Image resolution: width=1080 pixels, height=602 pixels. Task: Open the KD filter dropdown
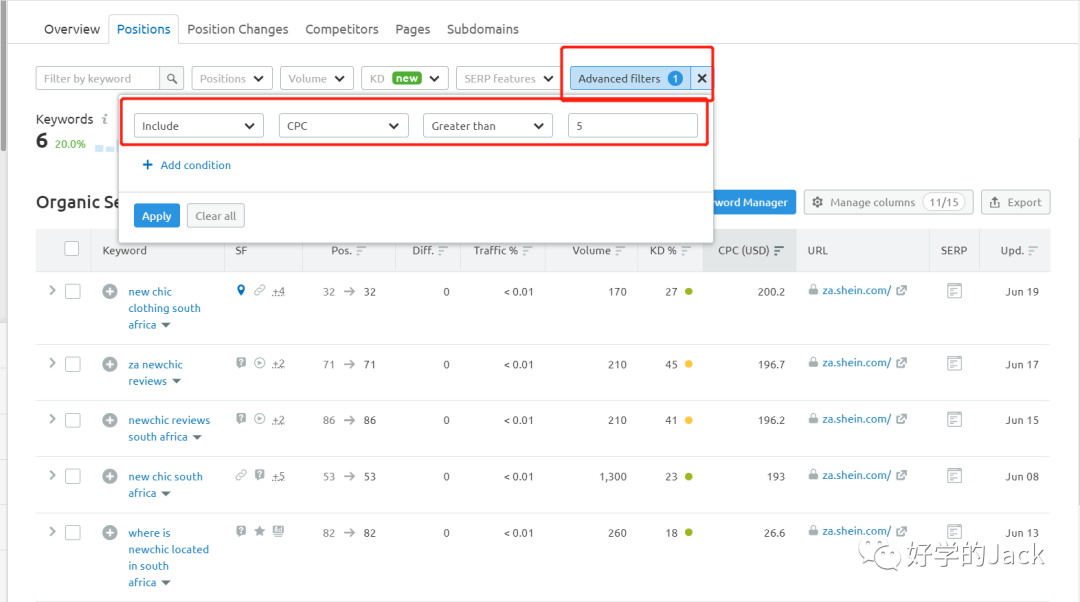[x=405, y=79]
